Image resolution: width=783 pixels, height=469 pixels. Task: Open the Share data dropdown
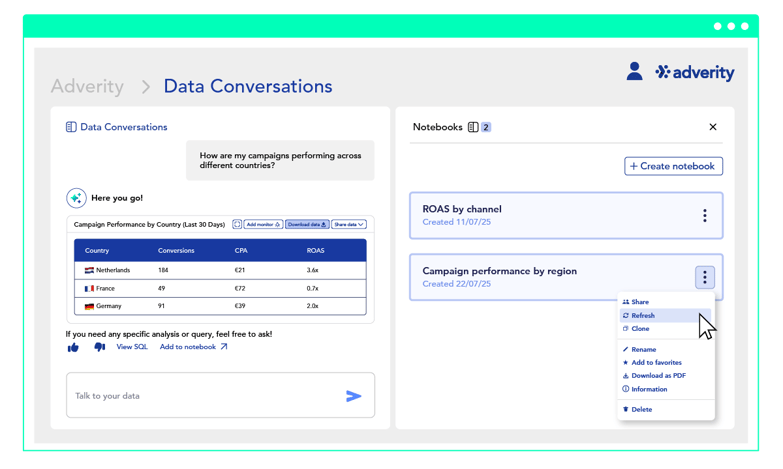coord(349,225)
